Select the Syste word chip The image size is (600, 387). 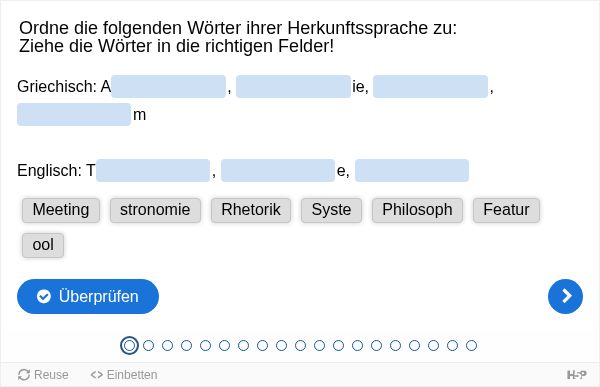(x=331, y=210)
